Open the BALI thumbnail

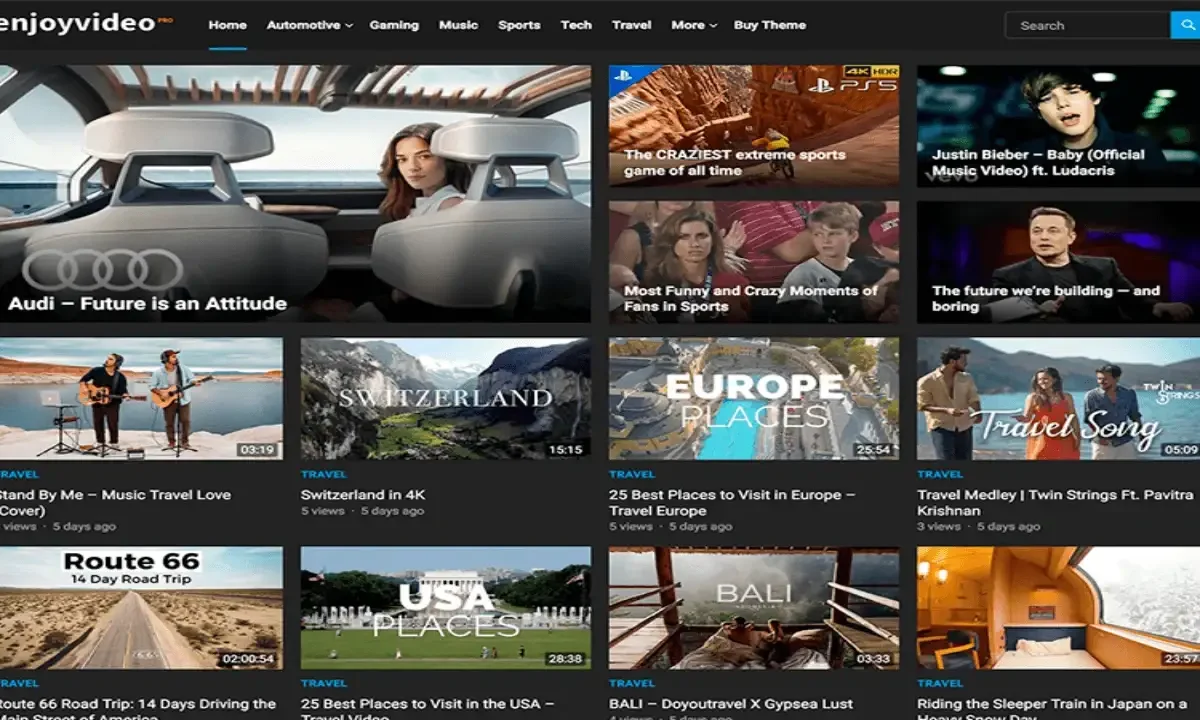(754, 608)
